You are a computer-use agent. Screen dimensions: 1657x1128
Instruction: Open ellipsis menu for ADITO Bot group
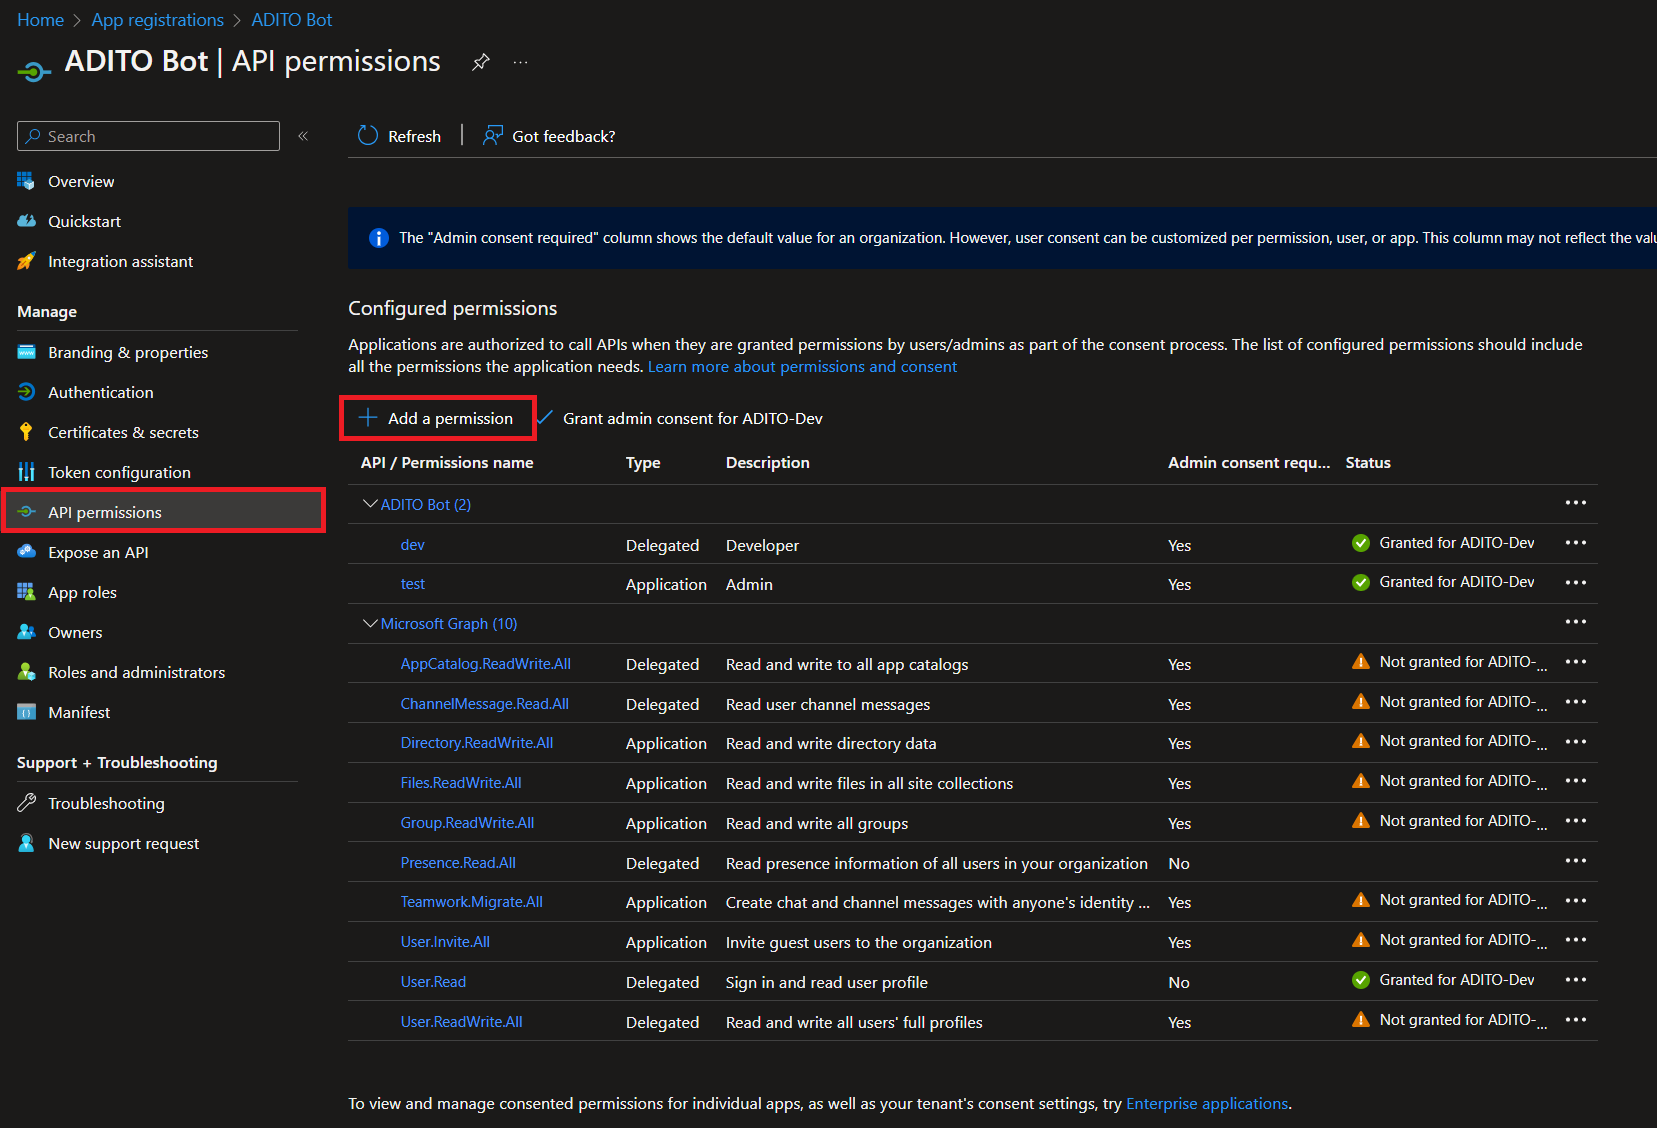point(1576,503)
